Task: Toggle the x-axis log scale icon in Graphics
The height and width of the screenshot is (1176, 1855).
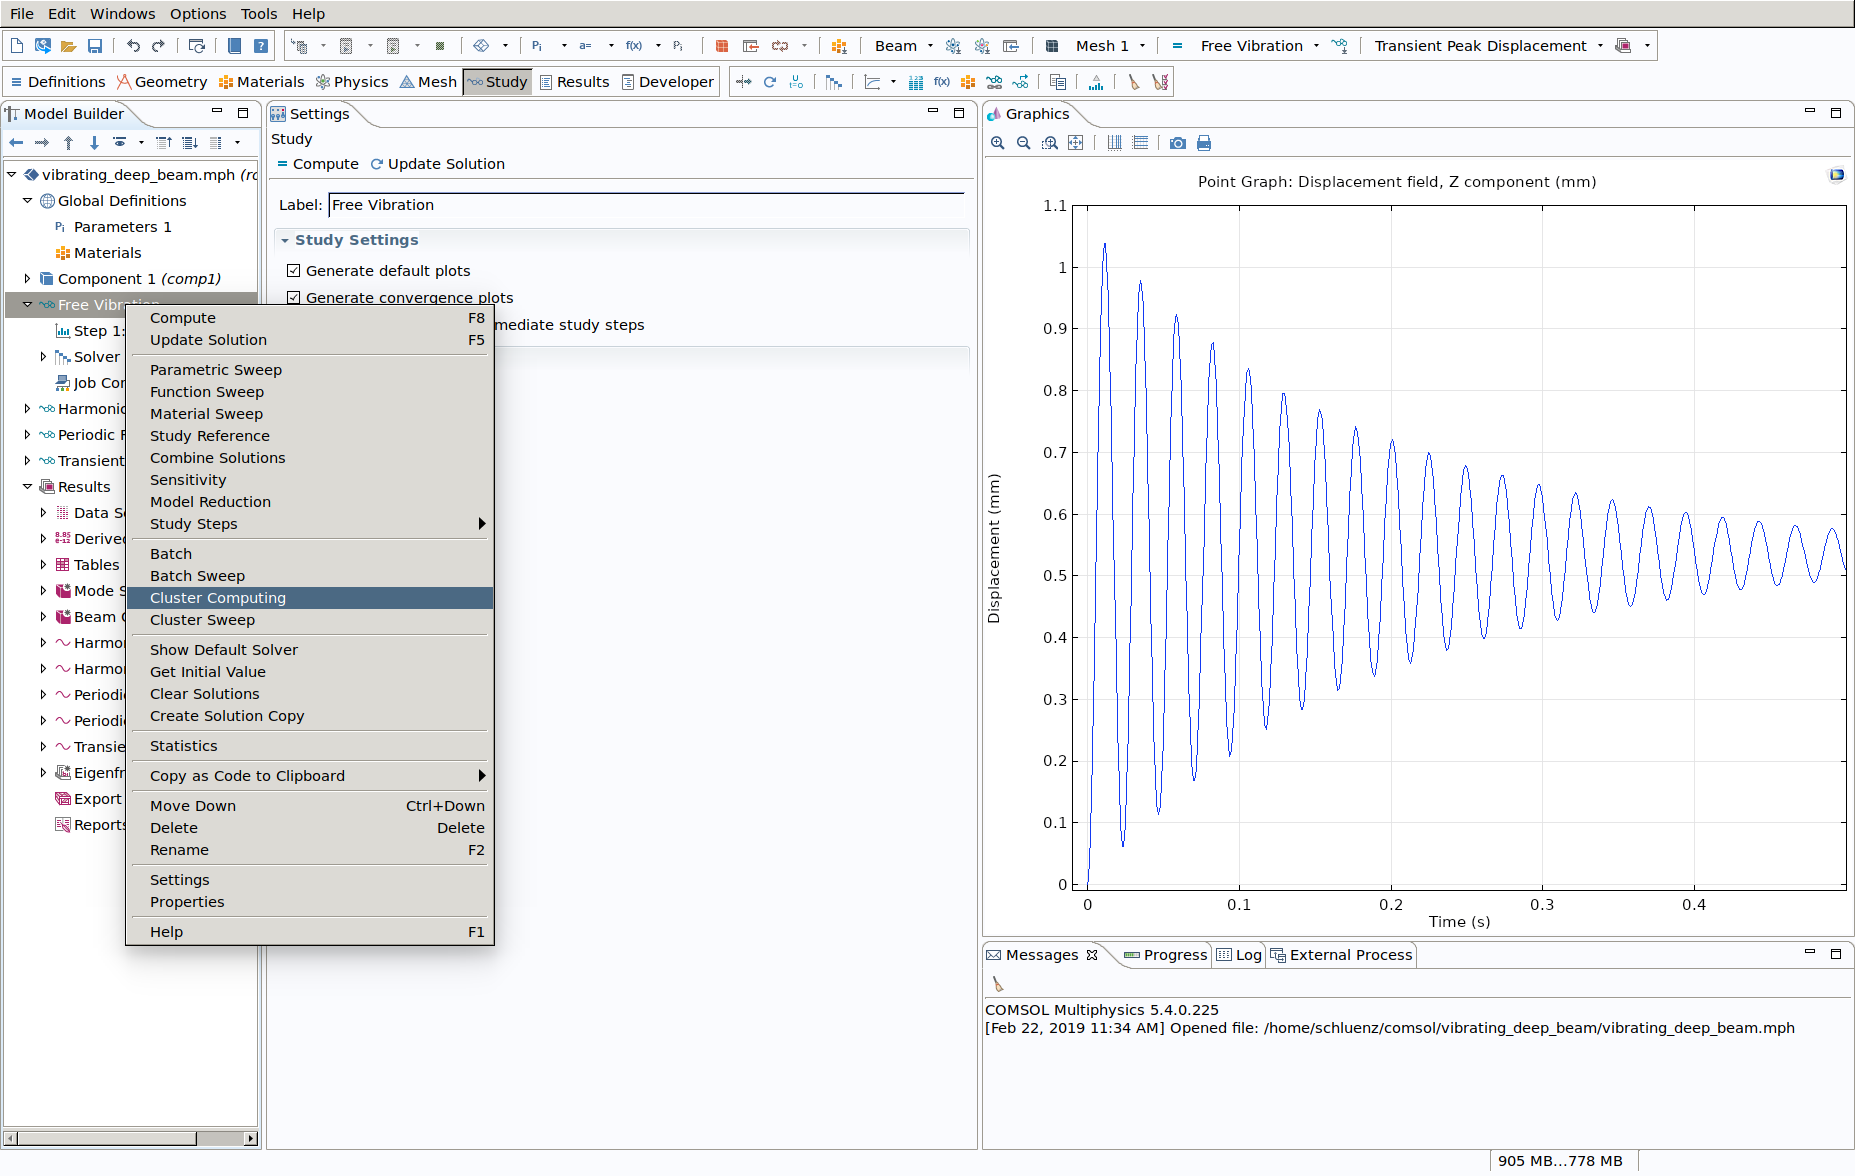Action: coord(1114,143)
